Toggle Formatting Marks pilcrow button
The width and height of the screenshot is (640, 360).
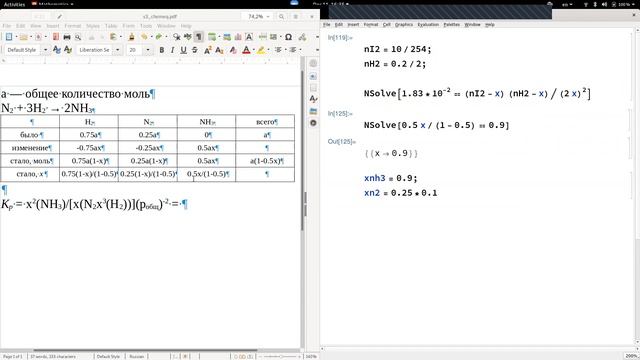199,37
